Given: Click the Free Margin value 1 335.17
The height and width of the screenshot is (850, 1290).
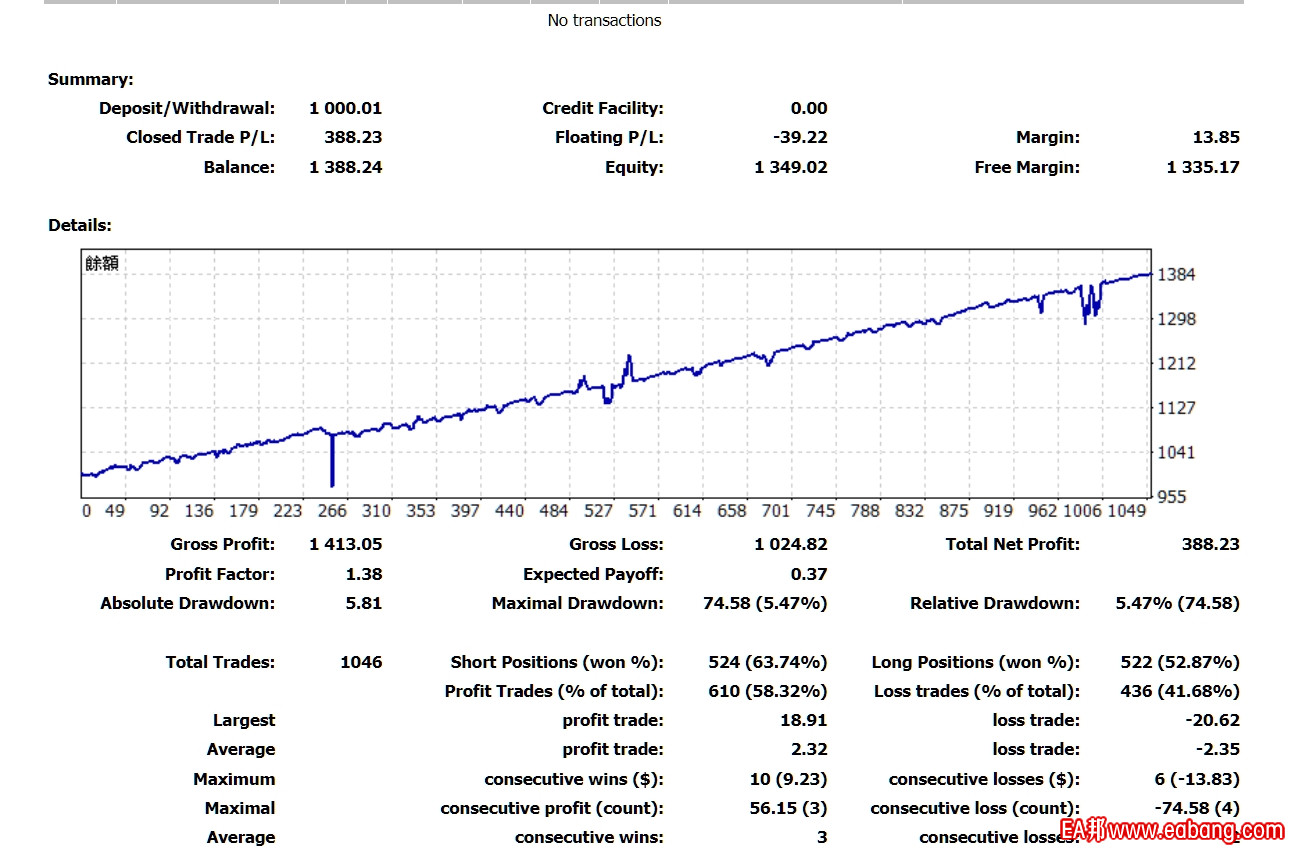Looking at the screenshot, I should [x=1203, y=167].
